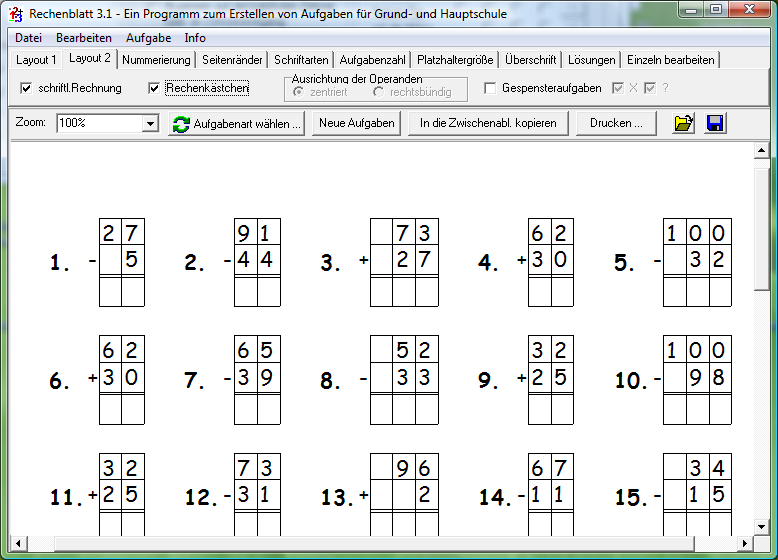Toggle the schriftl.Rechnung checkbox
Screen dimensions: 778x560
[26, 88]
